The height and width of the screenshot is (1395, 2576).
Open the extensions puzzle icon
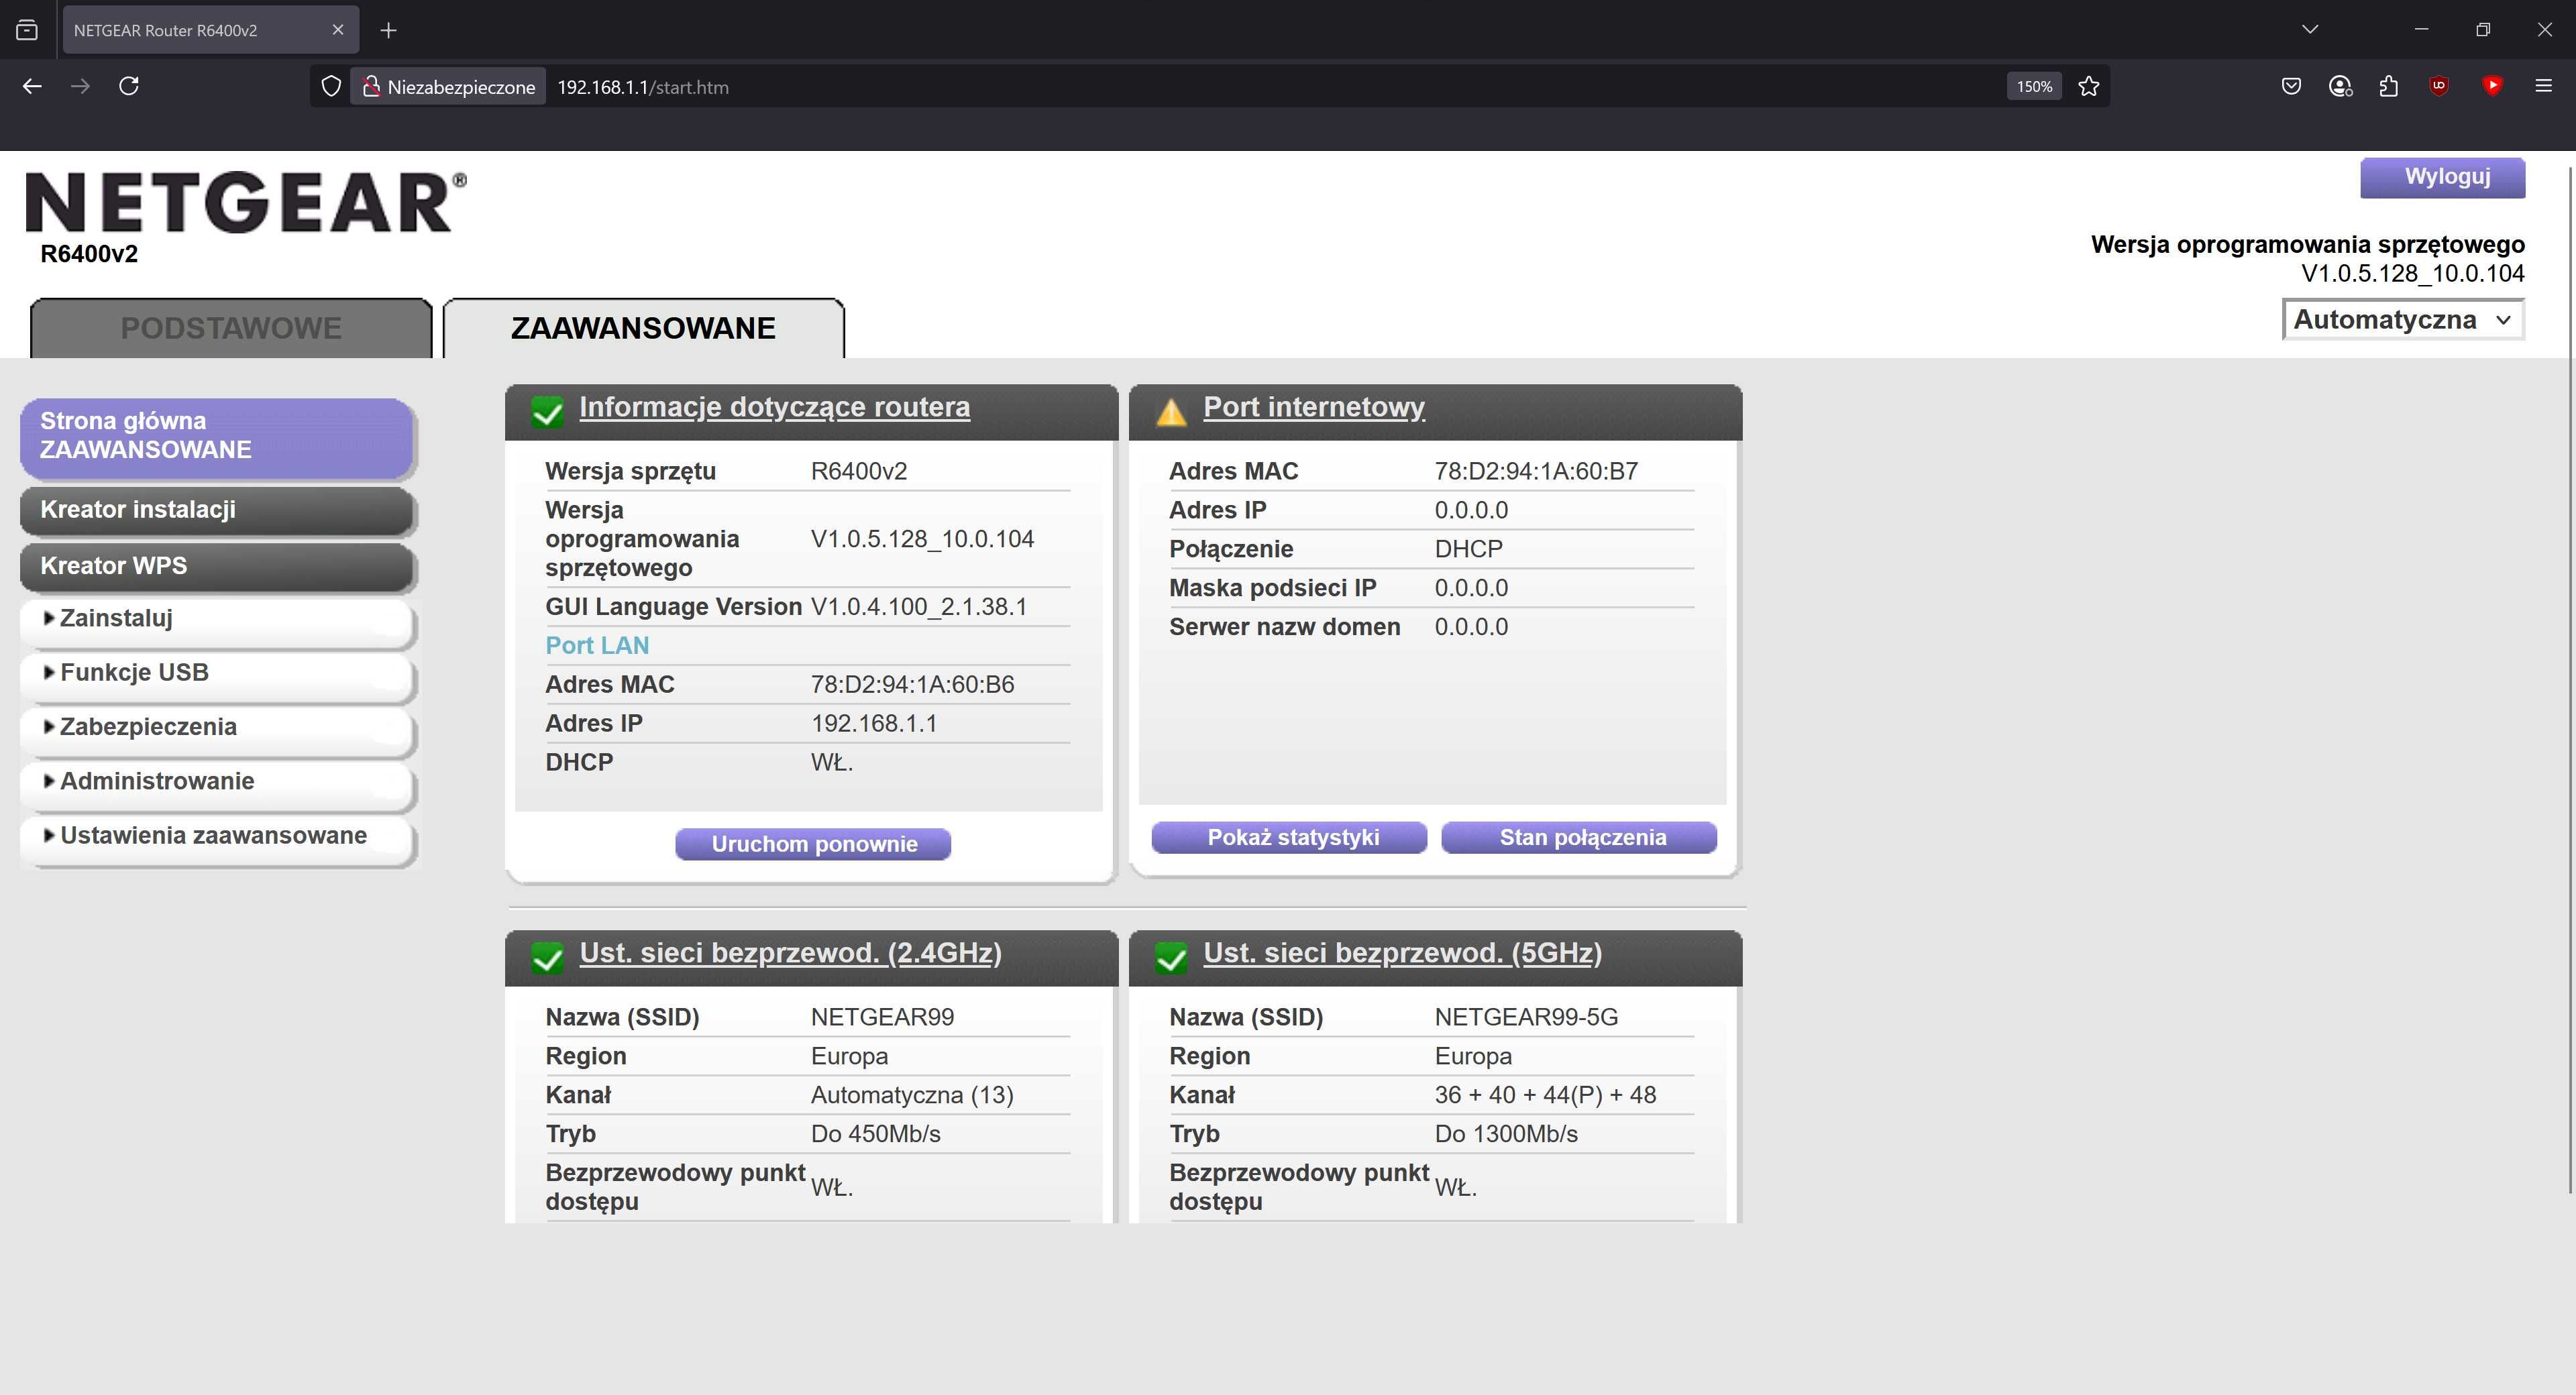point(2389,87)
